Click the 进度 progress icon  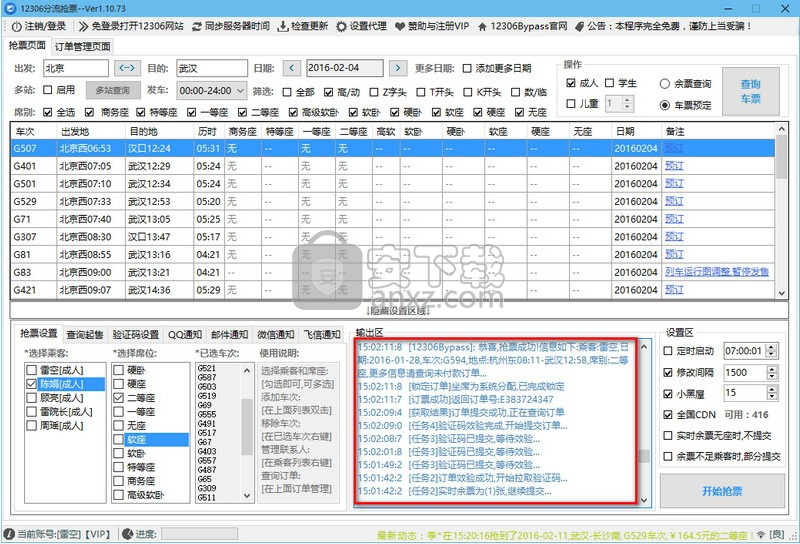point(128,534)
